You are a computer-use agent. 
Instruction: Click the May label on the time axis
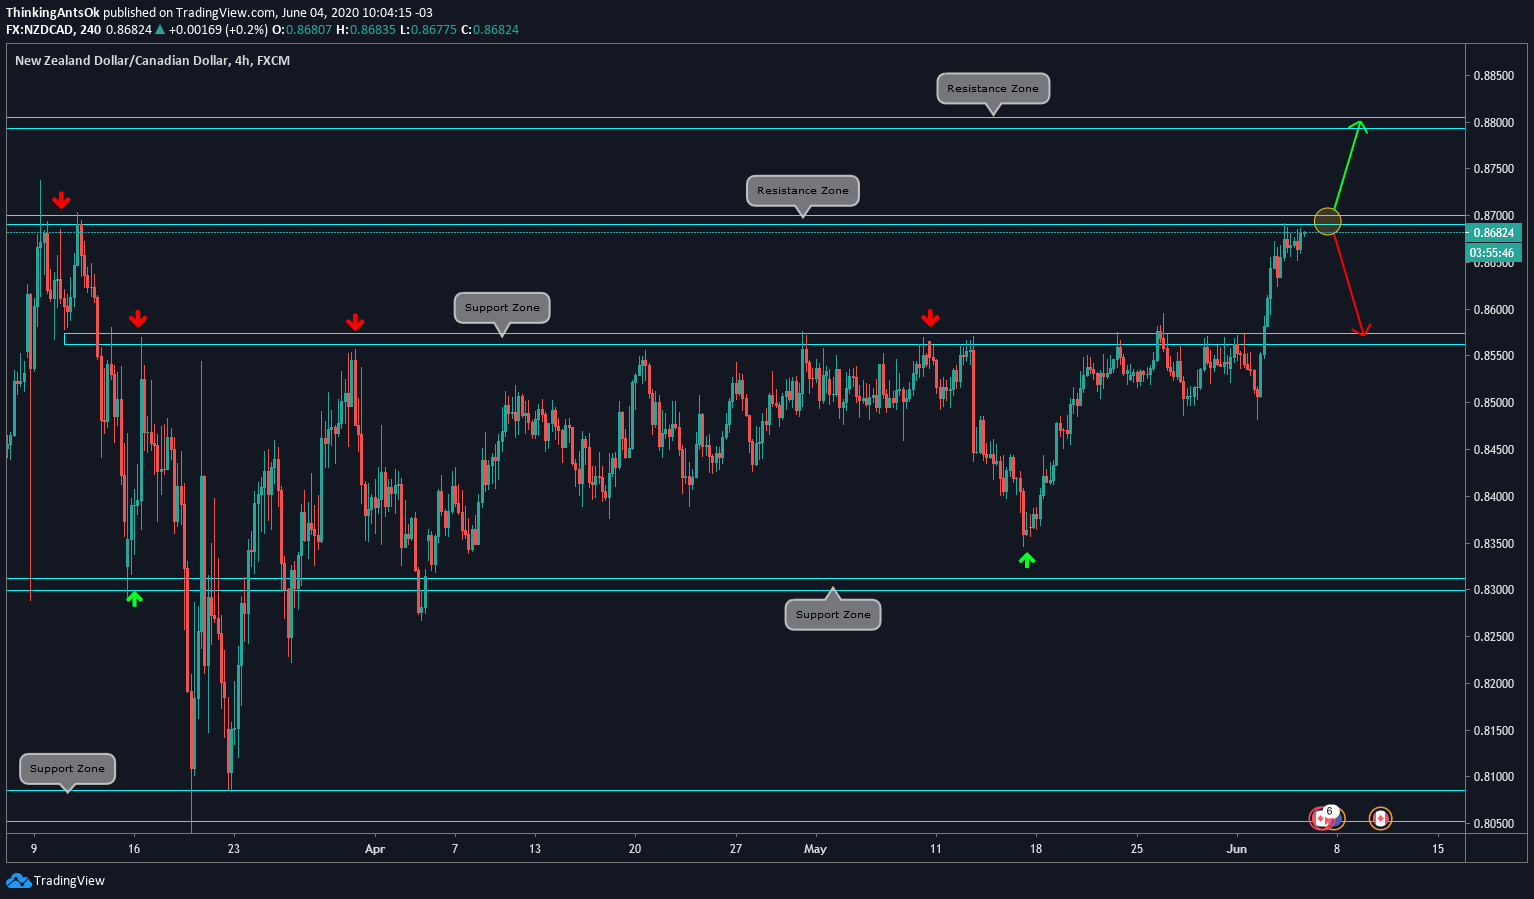[x=816, y=849]
